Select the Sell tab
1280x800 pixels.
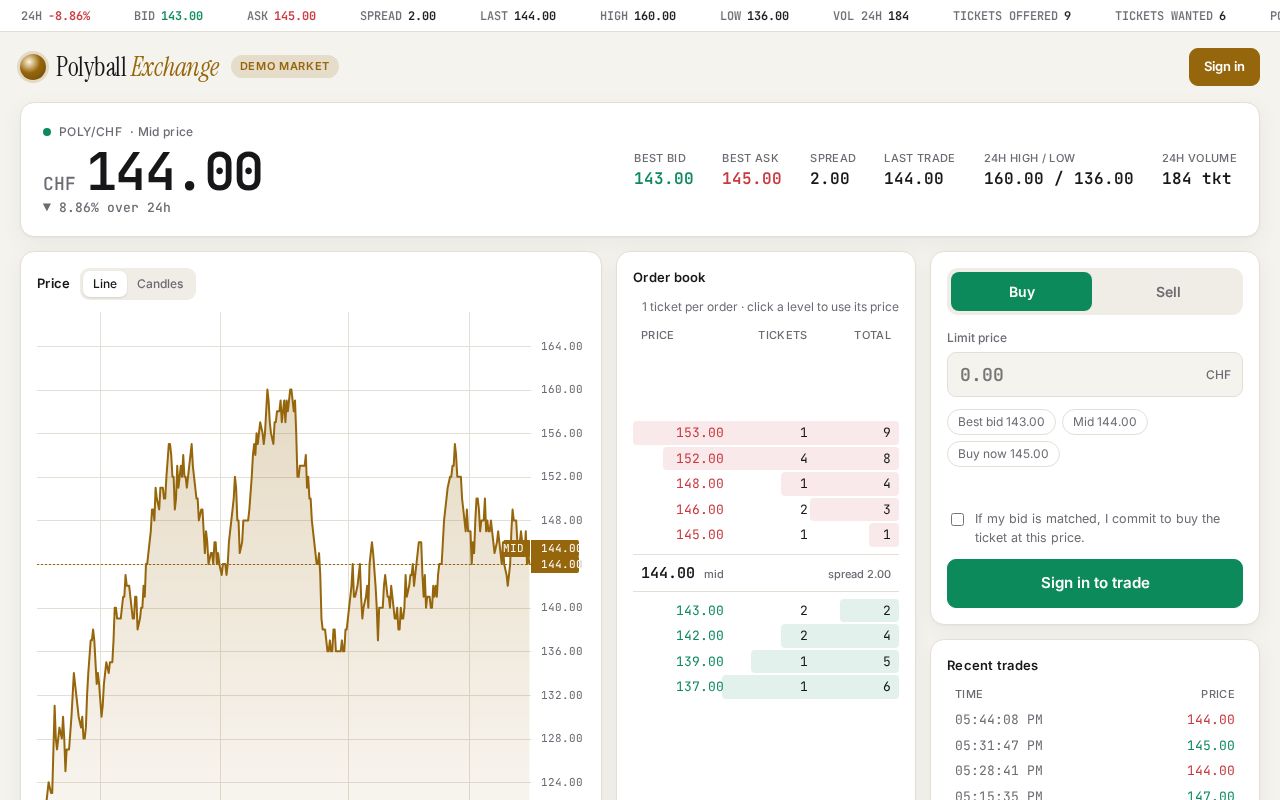[x=1168, y=292]
